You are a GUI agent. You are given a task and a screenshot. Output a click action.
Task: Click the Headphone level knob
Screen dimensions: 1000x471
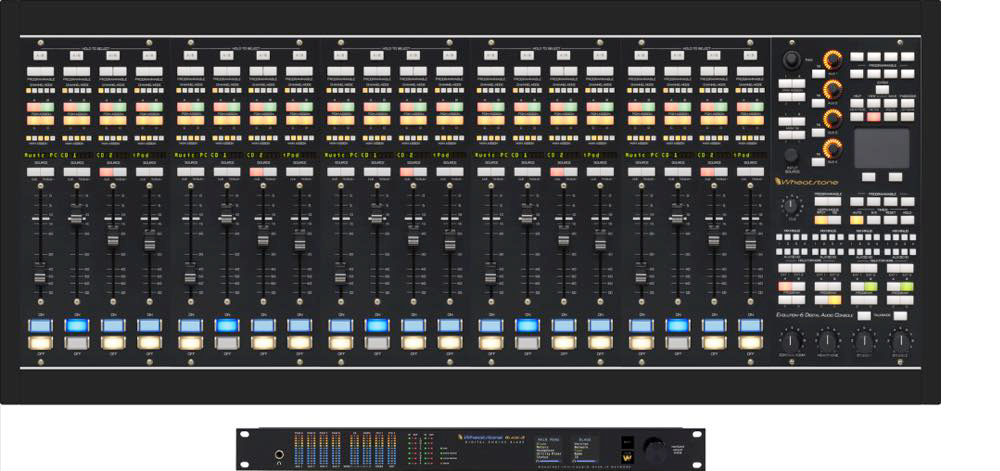click(x=828, y=342)
